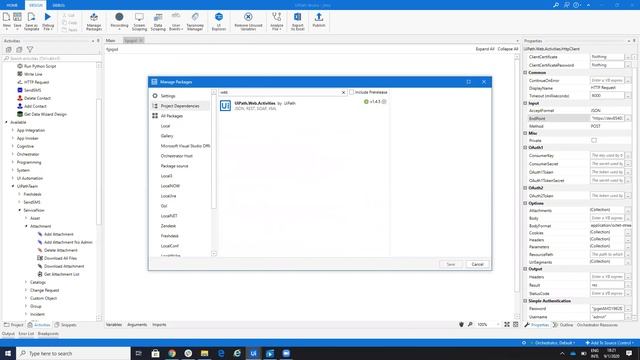The image size is (640, 360).
Task: Clear the package search box with X
Action: (x=343, y=93)
